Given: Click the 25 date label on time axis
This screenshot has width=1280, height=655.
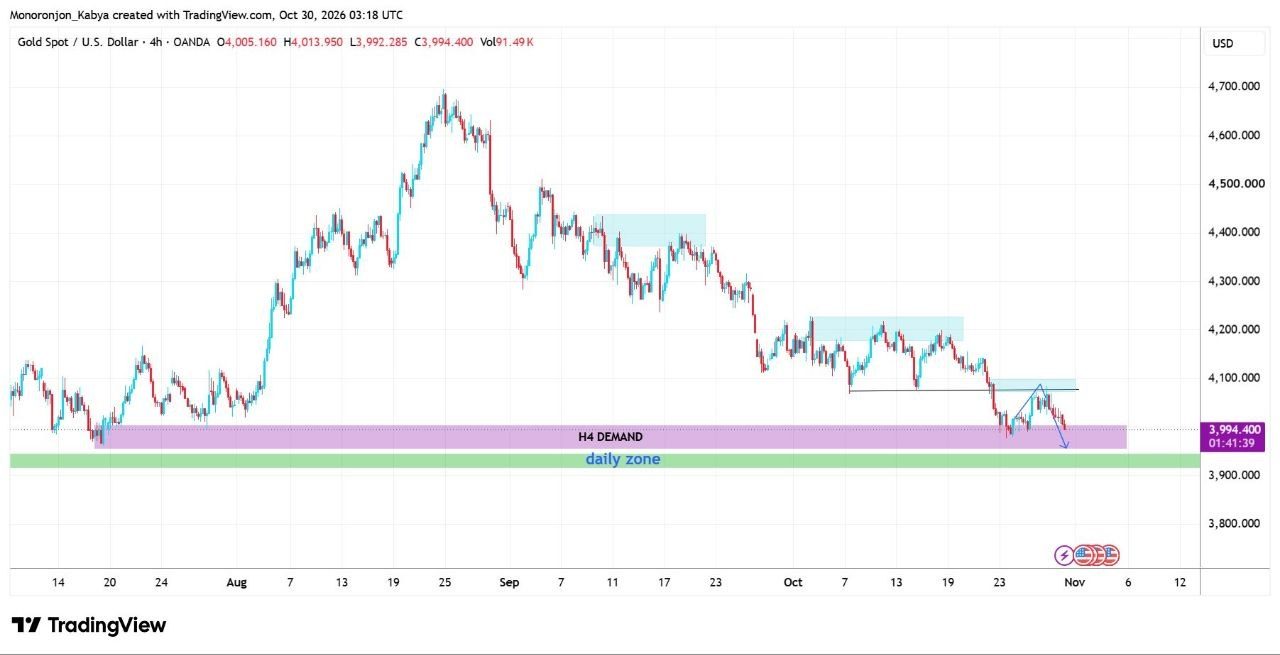Looking at the screenshot, I should coord(445,582).
